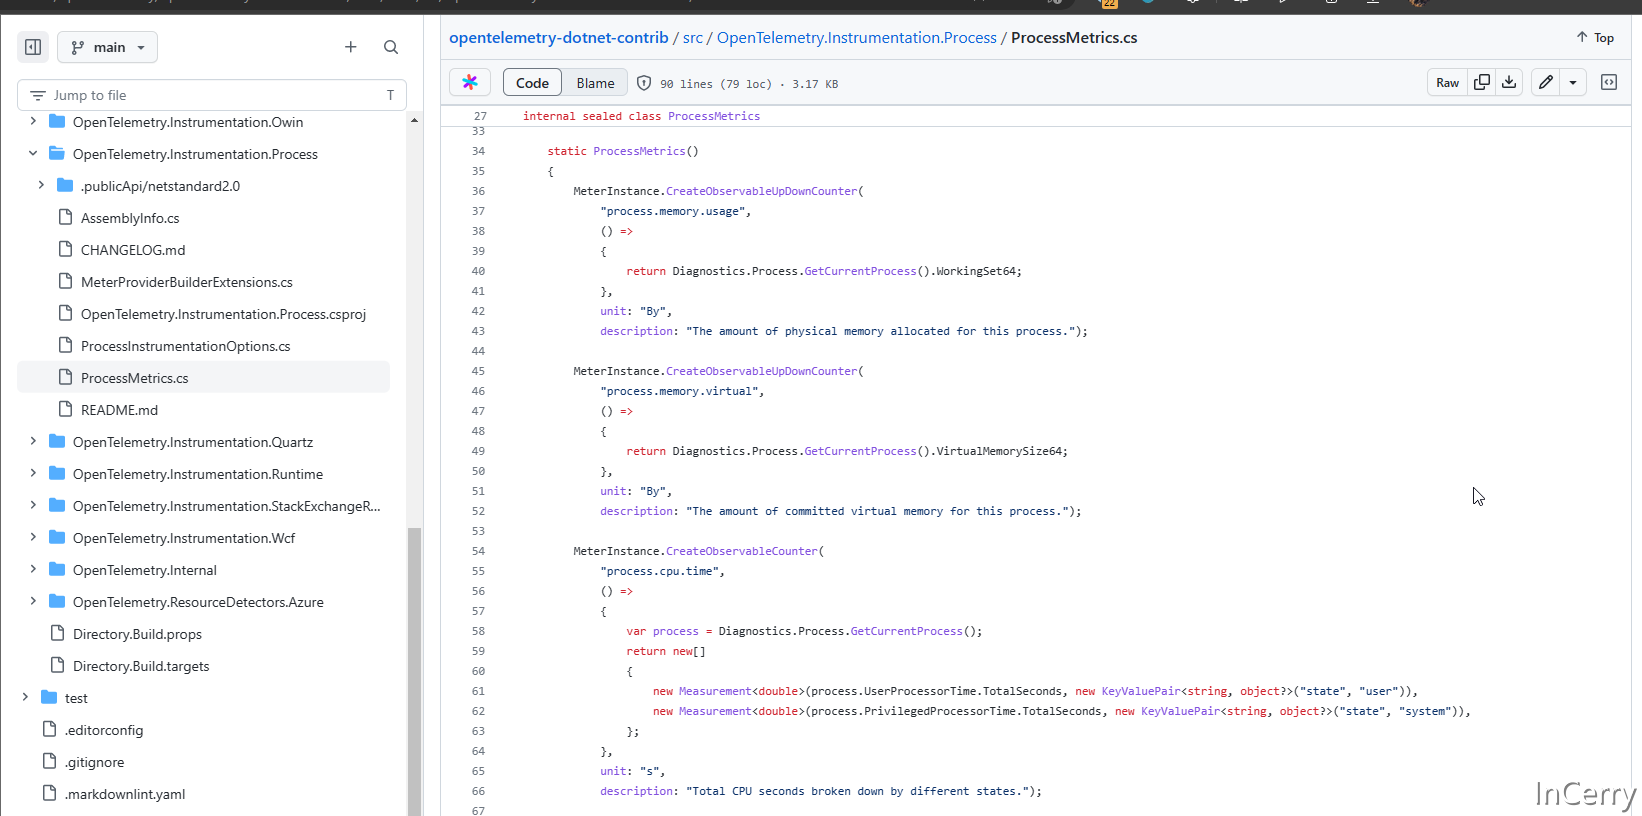Expand the OpenTelemetry.Instrumentation.Quartz folder
The image size is (1642, 816).
point(33,442)
